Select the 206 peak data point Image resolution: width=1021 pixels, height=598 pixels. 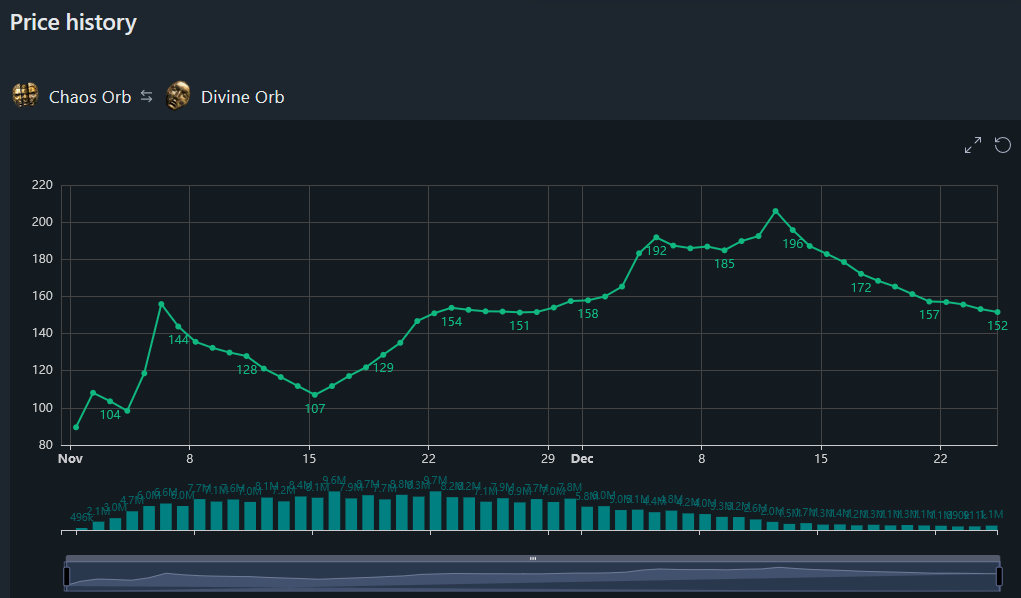pos(776,211)
